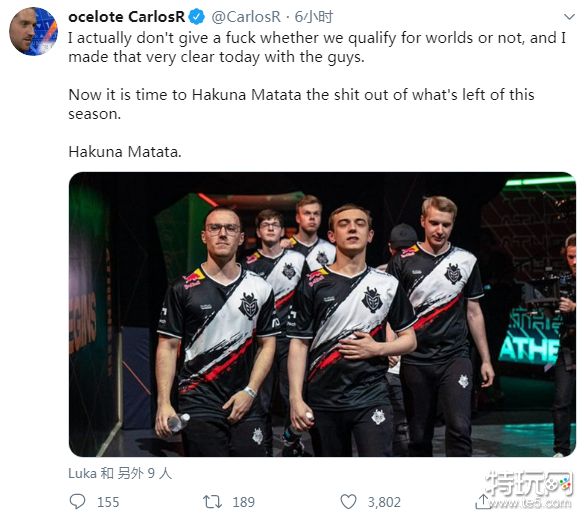This screenshot has width=585, height=519.
Task: Click the 特玩网 watermark logo
Action: pyautogui.click(x=529, y=484)
